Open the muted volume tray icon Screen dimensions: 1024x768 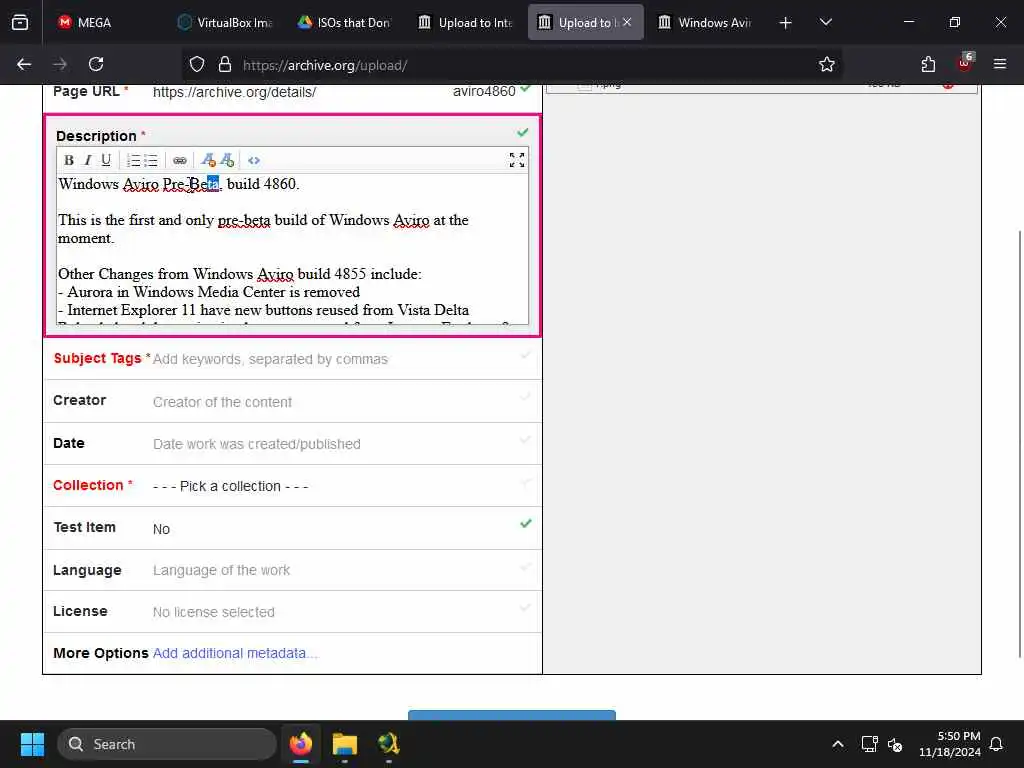(895, 744)
